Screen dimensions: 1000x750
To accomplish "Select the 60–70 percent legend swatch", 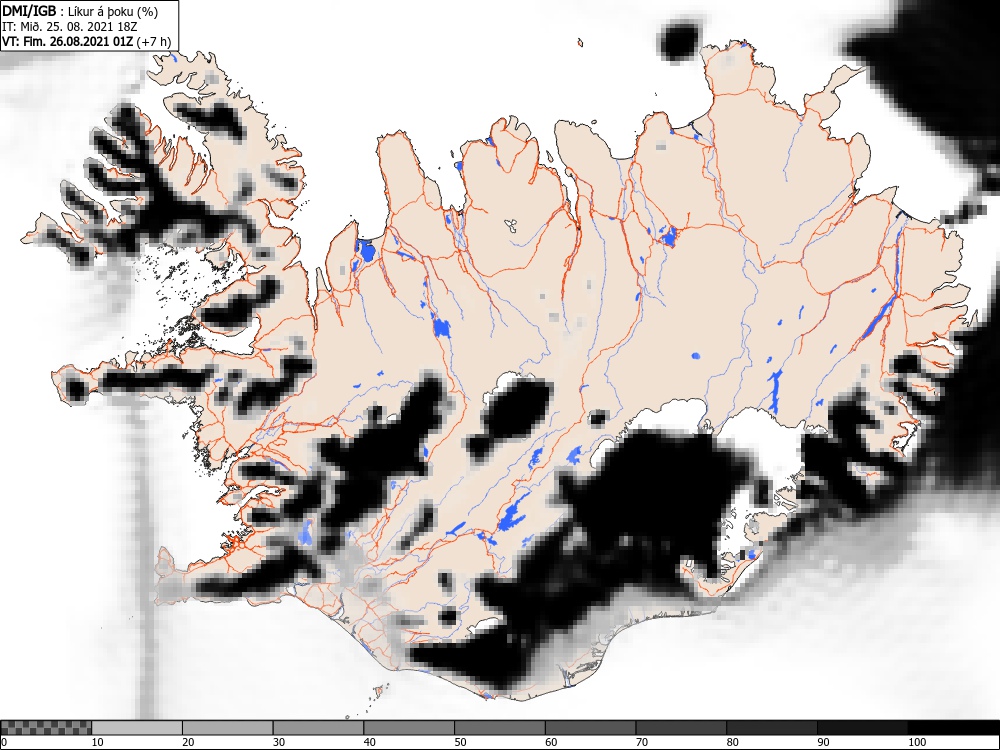I will point(591,728).
